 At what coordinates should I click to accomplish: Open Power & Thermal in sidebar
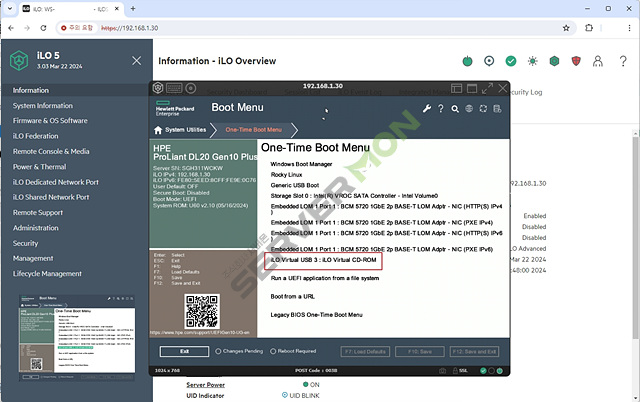click(x=39, y=167)
